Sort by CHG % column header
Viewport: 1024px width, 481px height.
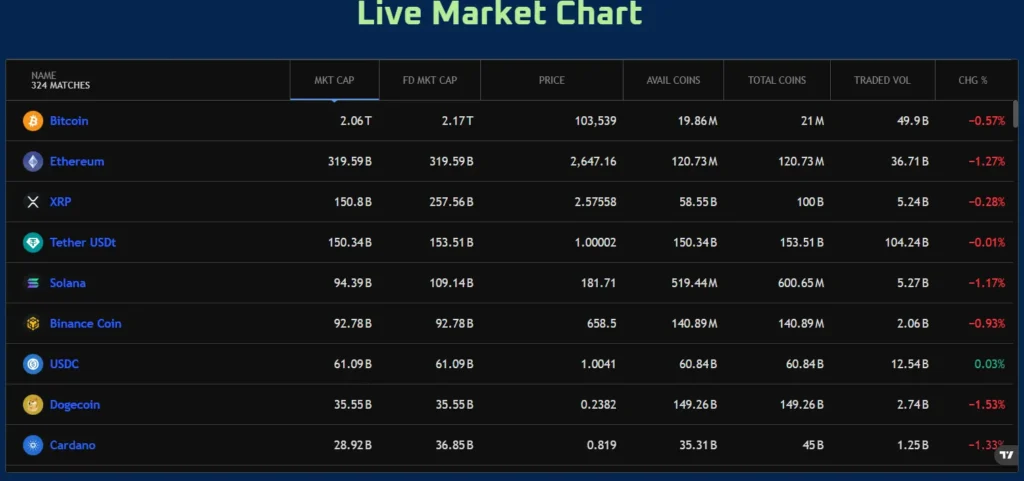click(x=972, y=80)
